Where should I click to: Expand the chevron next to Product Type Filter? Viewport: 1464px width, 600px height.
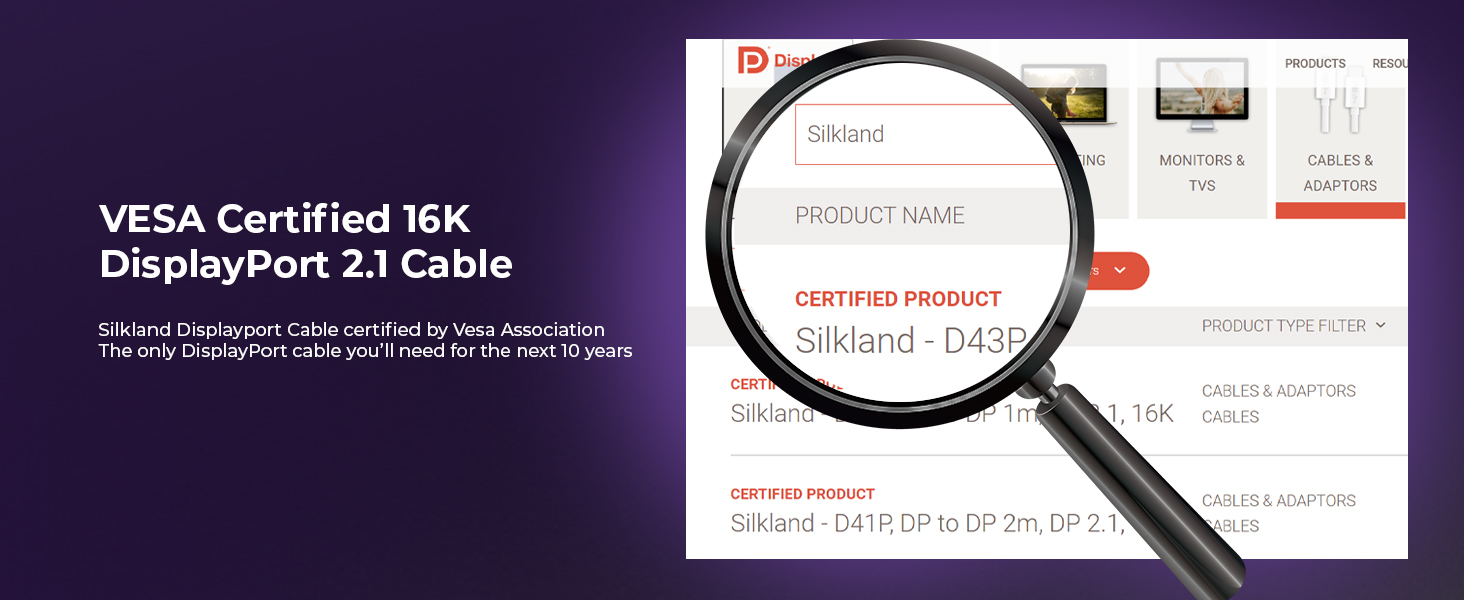(1382, 326)
